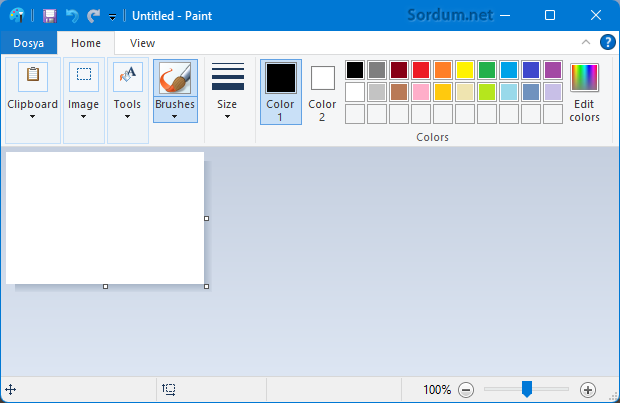Switch to the Home tab
The width and height of the screenshot is (620, 403).
point(86,43)
